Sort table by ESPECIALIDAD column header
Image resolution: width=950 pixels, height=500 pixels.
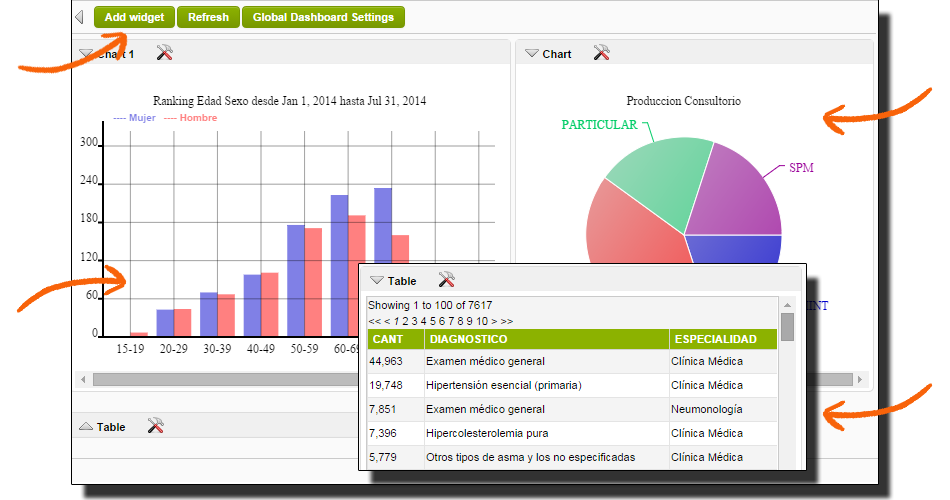tap(714, 339)
